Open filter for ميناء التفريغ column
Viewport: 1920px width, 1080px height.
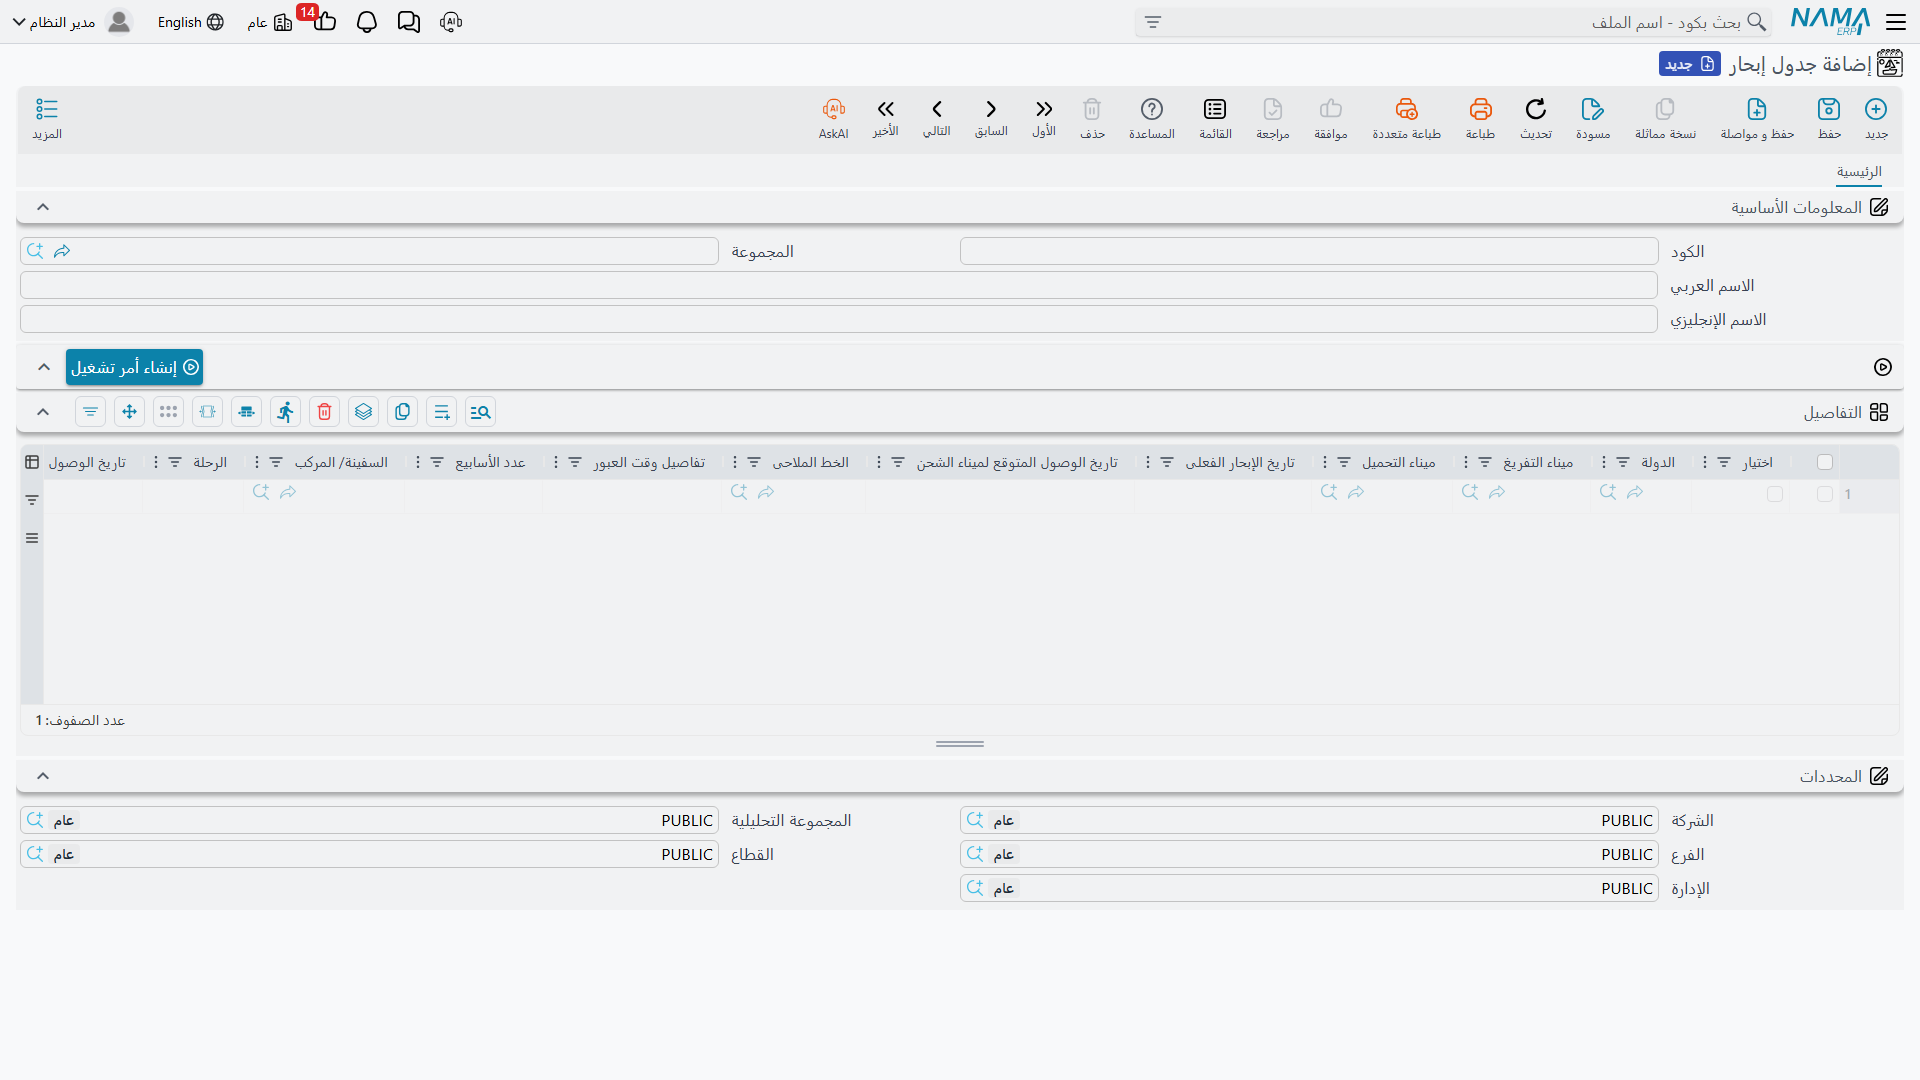pos(1485,462)
